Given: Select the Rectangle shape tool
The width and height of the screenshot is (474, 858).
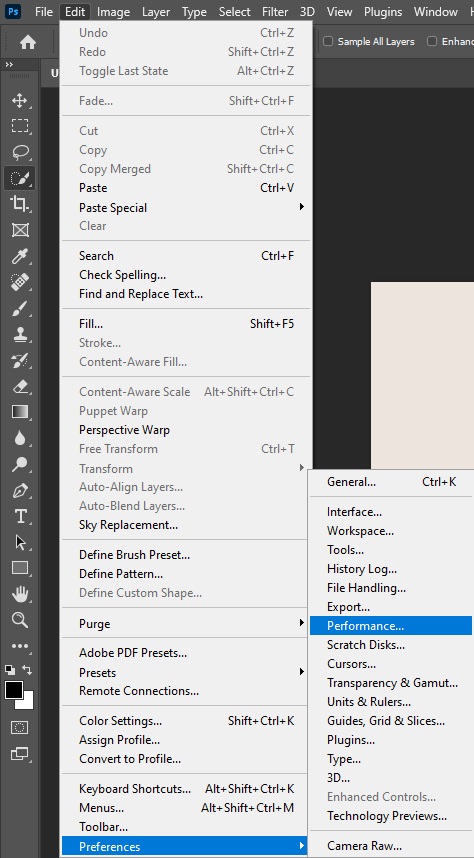Looking at the screenshot, I should coord(20,568).
